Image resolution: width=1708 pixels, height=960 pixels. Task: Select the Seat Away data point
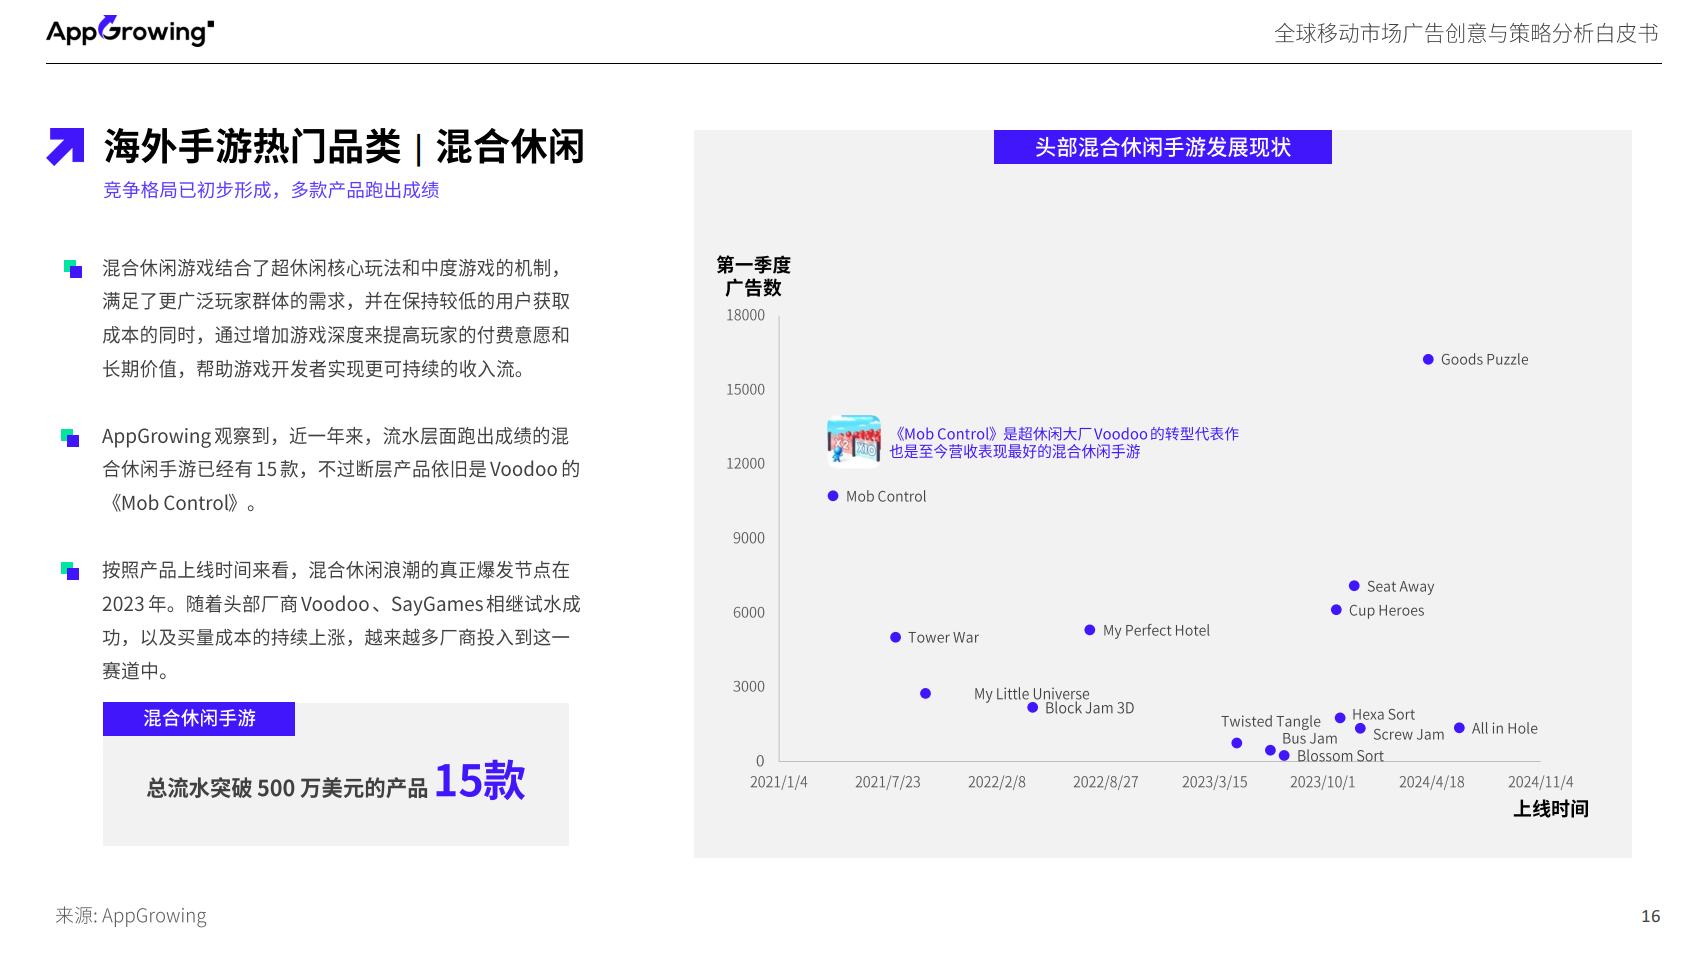click(1354, 586)
